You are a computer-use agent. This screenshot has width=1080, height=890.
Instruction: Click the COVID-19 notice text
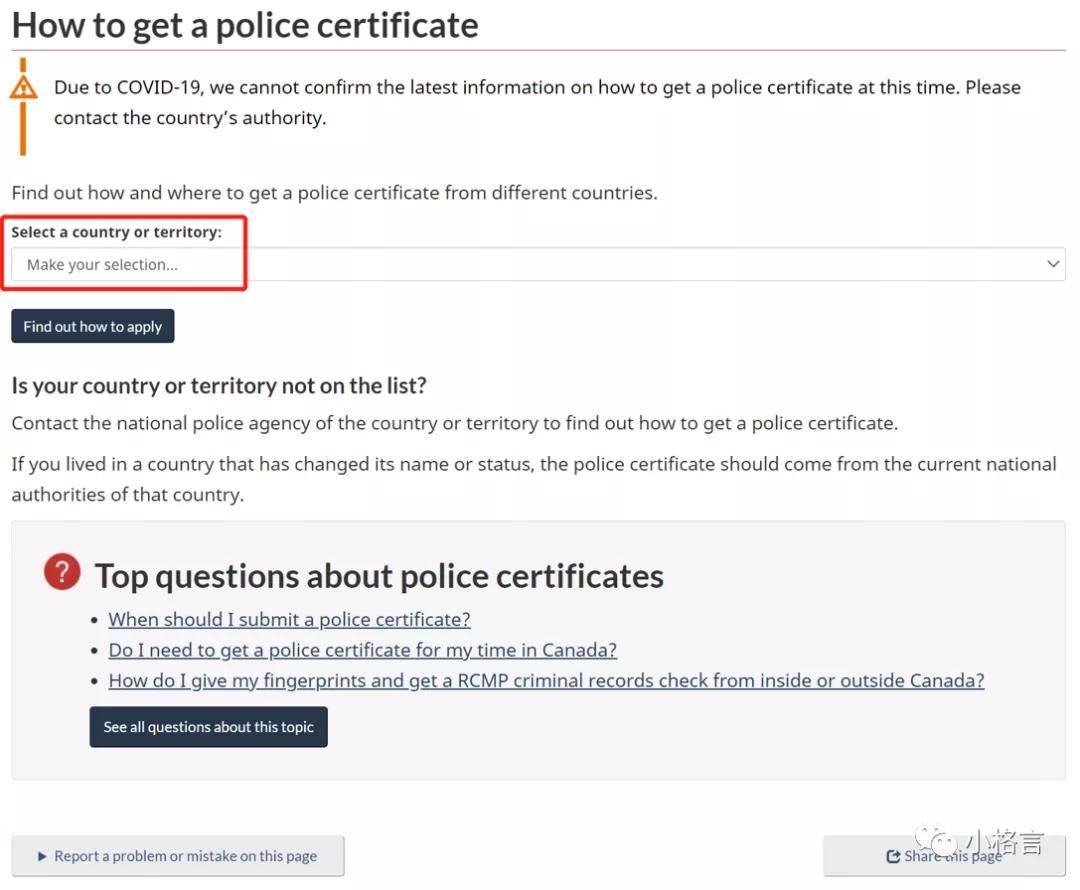[537, 102]
